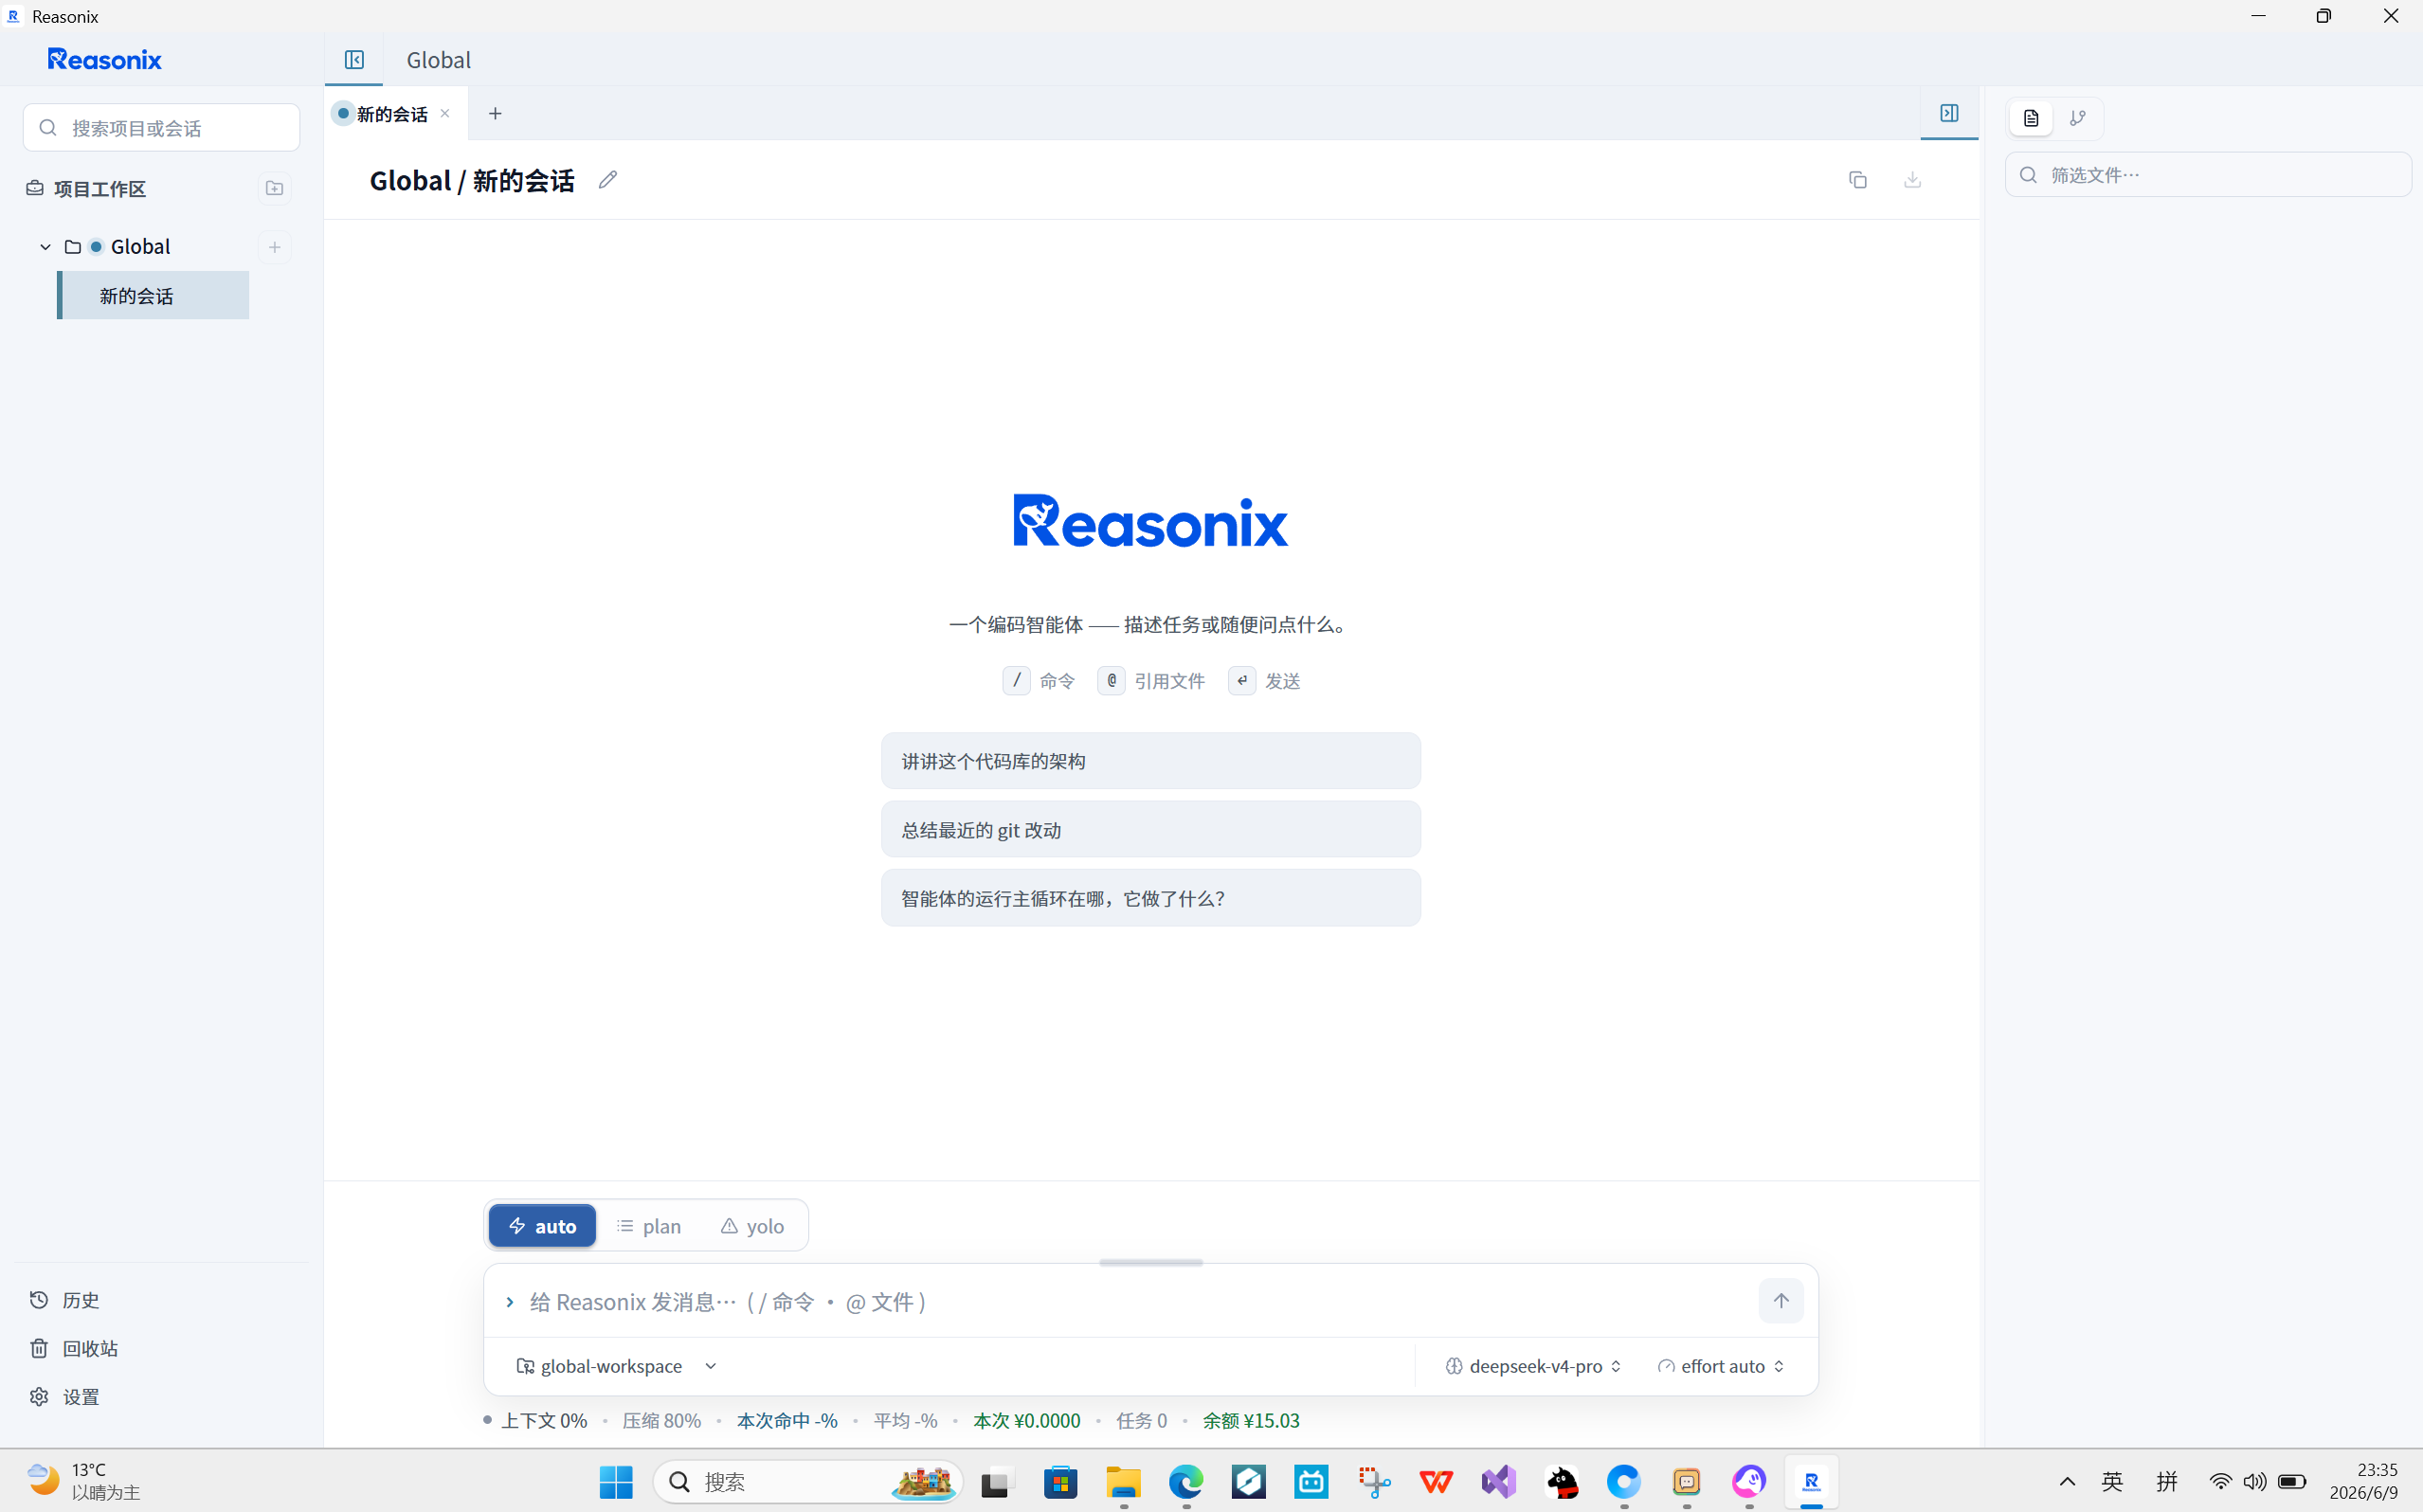Expand the input box chevron
This screenshot has width=2423, height=1512.
click(510, 1302)
